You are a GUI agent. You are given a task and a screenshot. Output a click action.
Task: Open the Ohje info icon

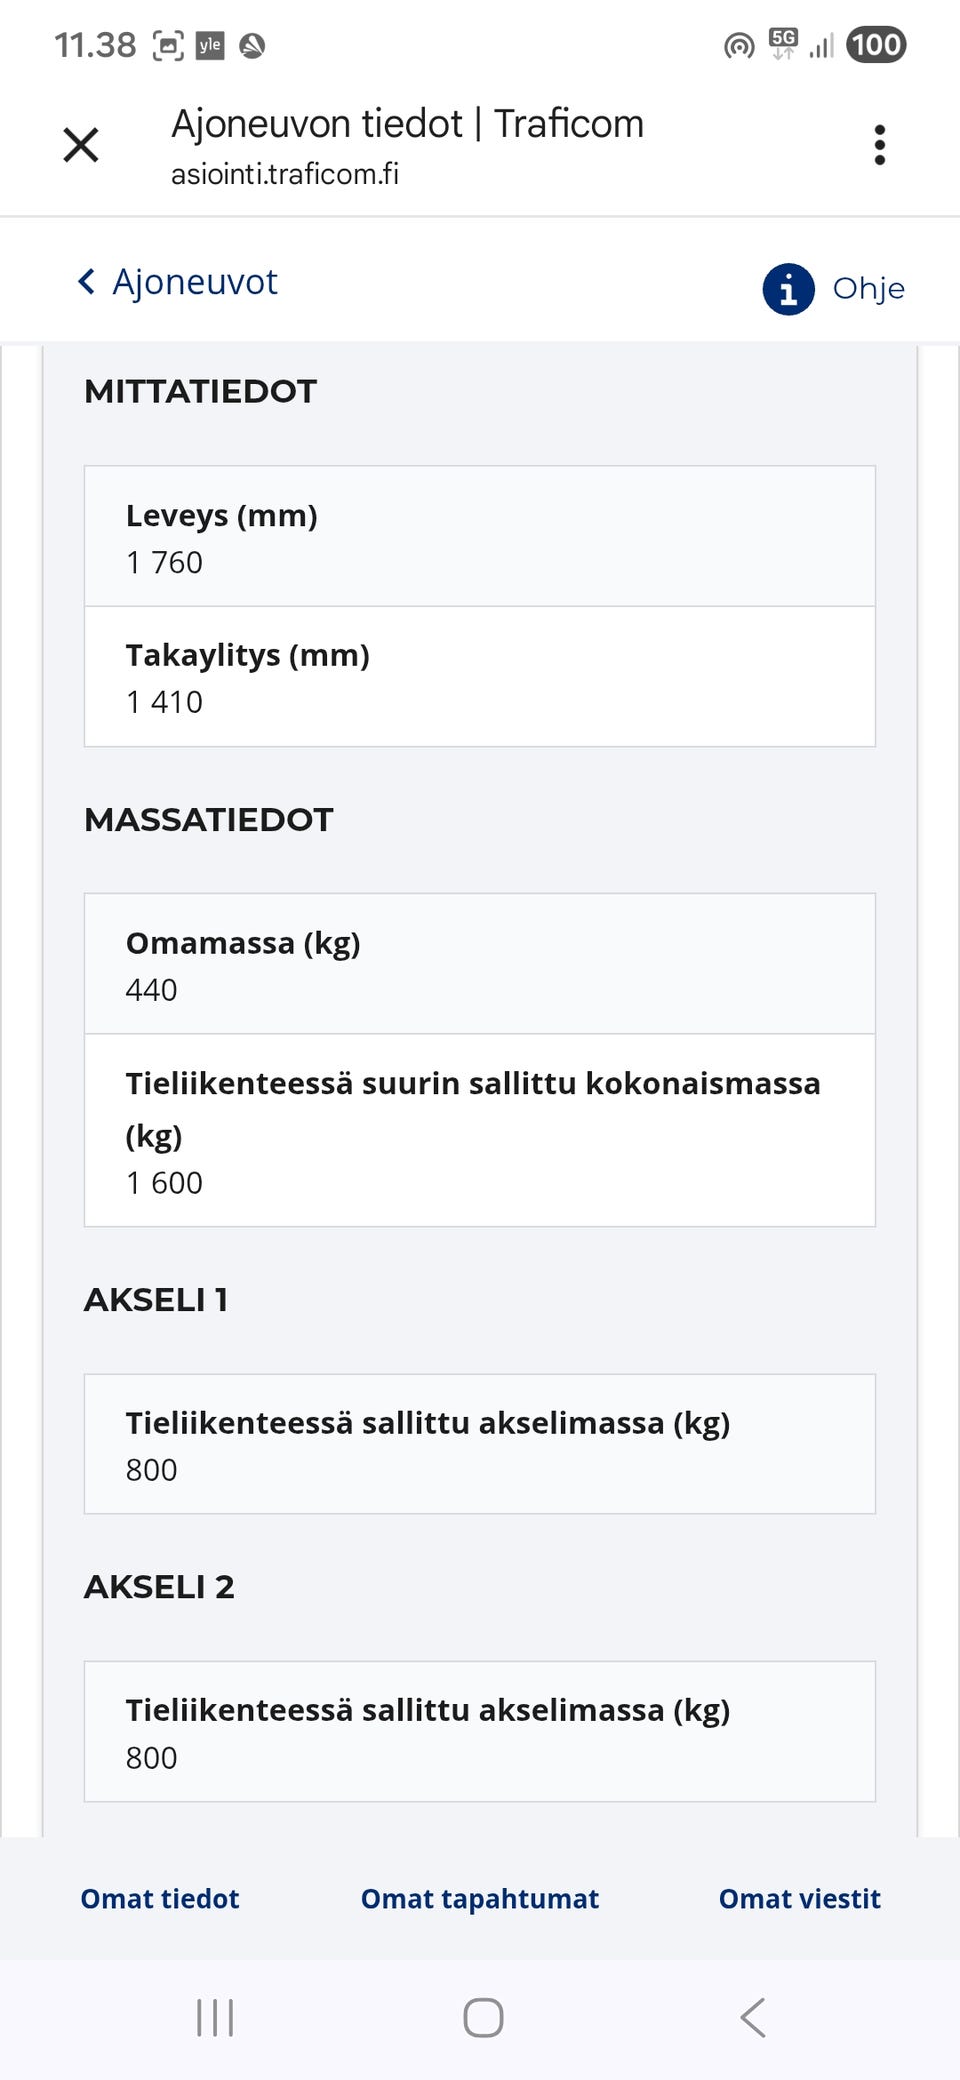[788, 289]
